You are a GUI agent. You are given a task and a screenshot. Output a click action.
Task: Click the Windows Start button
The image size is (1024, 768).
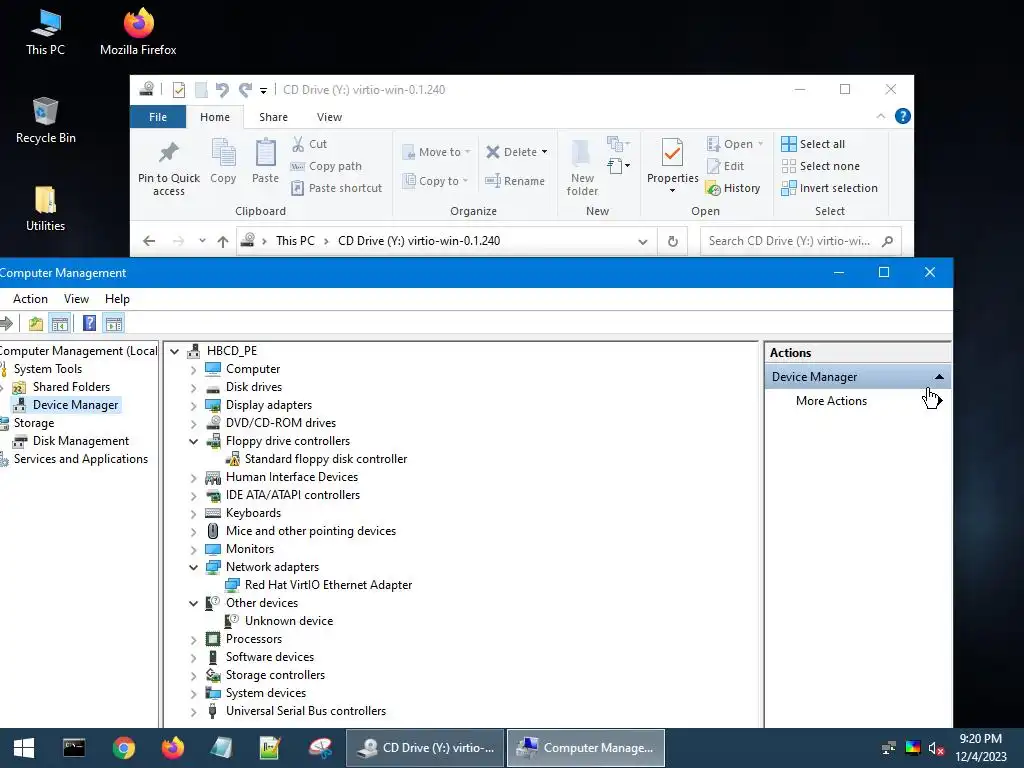pyautogui.click(x=24, y=748)
